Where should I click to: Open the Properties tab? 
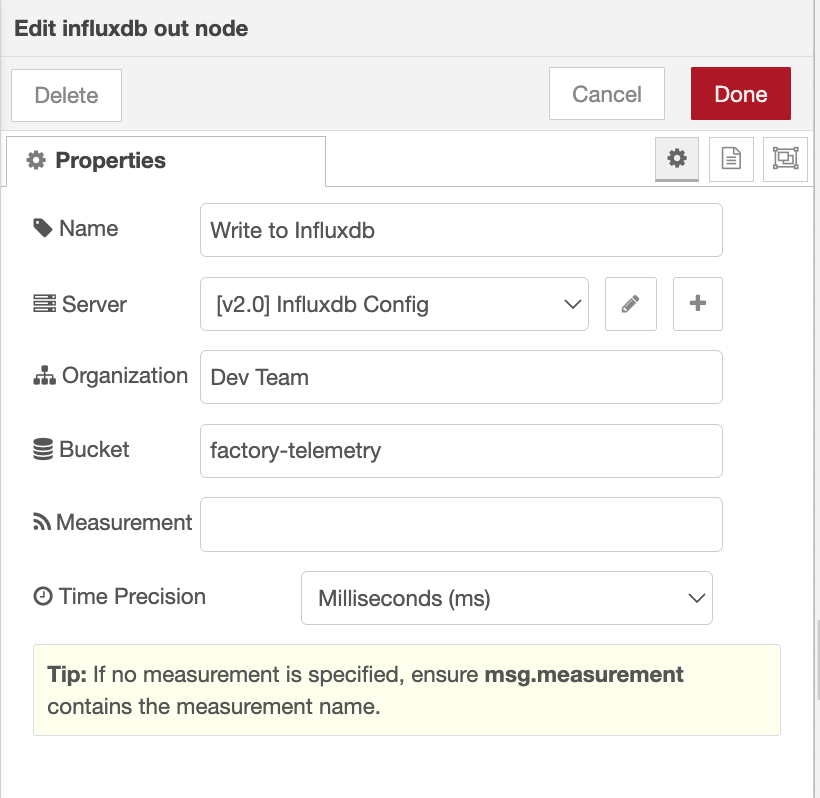[166, 161]
